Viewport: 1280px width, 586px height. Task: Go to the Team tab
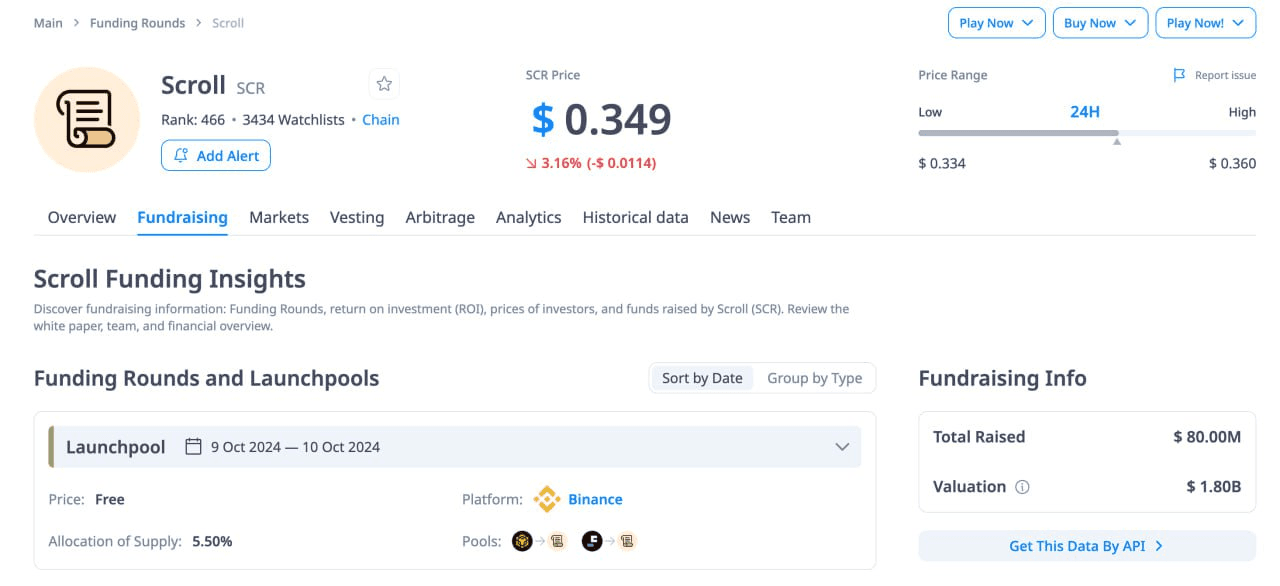791,217
